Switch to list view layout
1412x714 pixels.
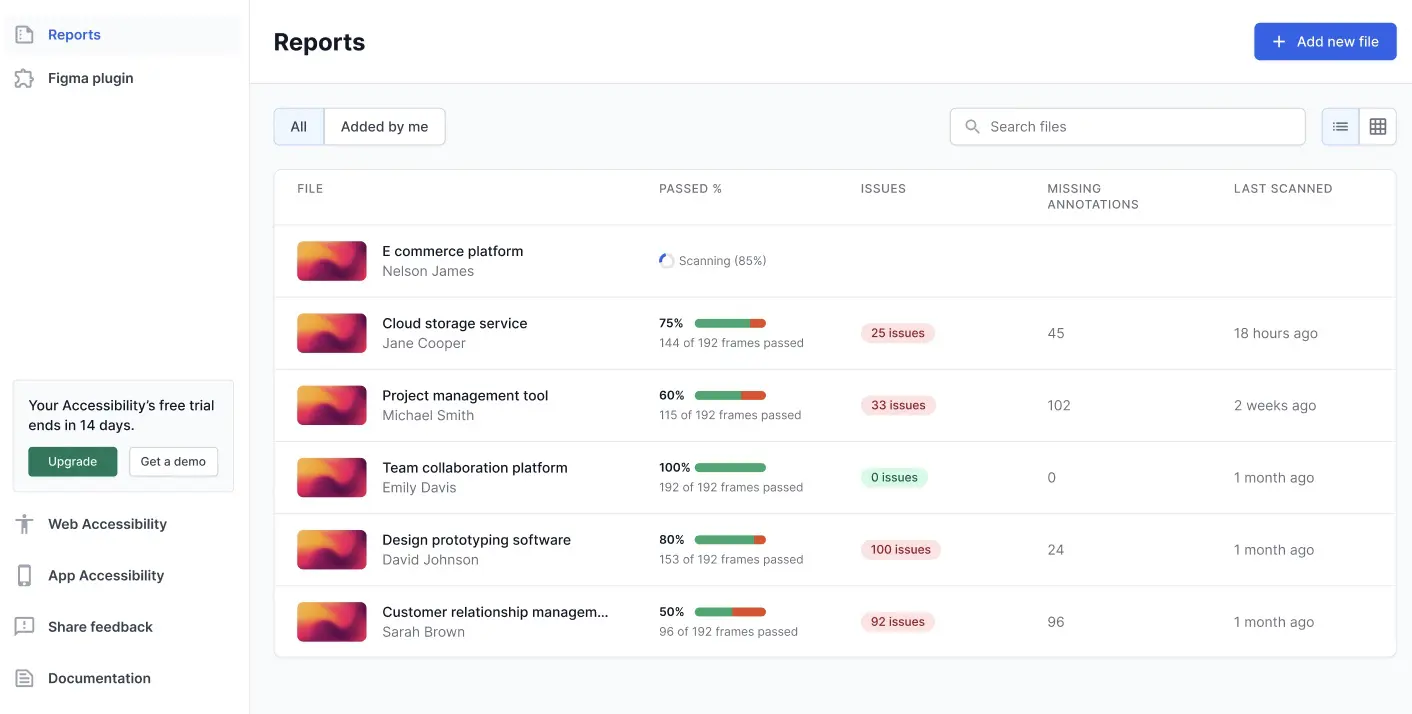click(x=1340, y=126)
